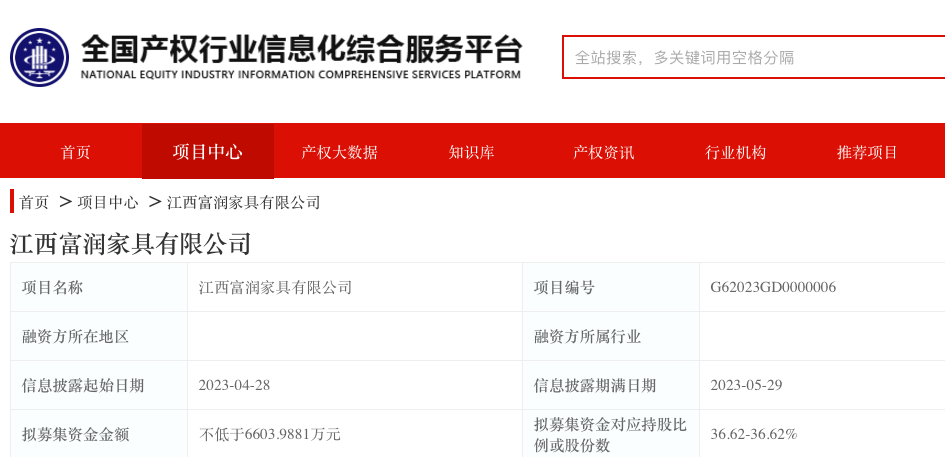Click the platform's round blue logo icon
Viewport: 945px width, 457px height.
[39, 57]
